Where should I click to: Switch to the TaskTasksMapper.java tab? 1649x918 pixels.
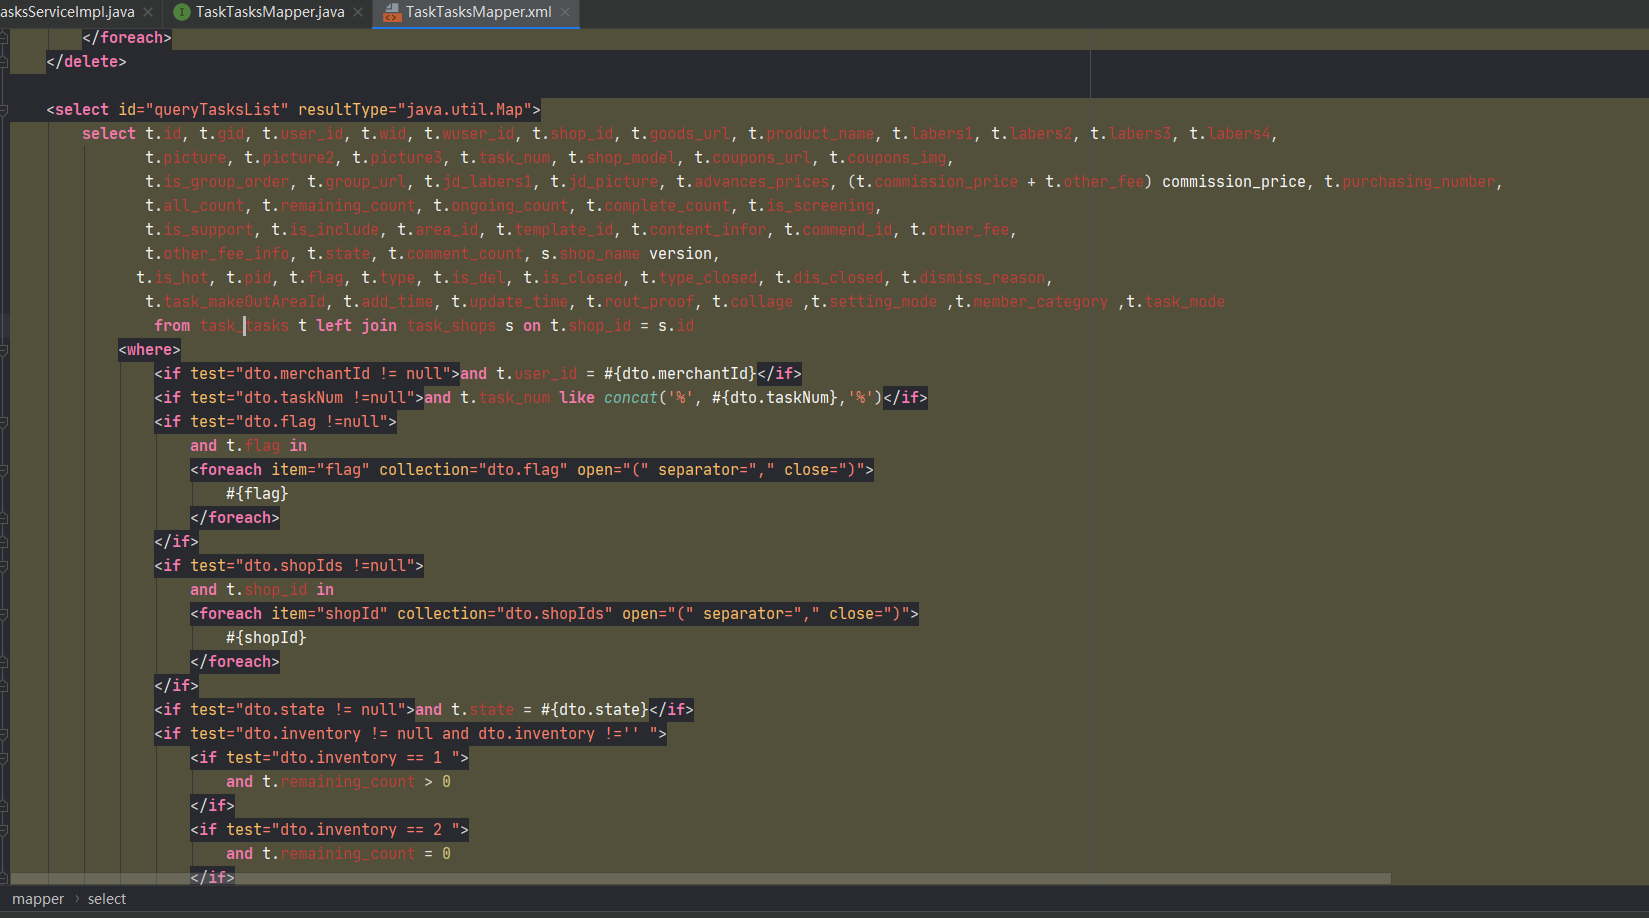tap(269, 12)
